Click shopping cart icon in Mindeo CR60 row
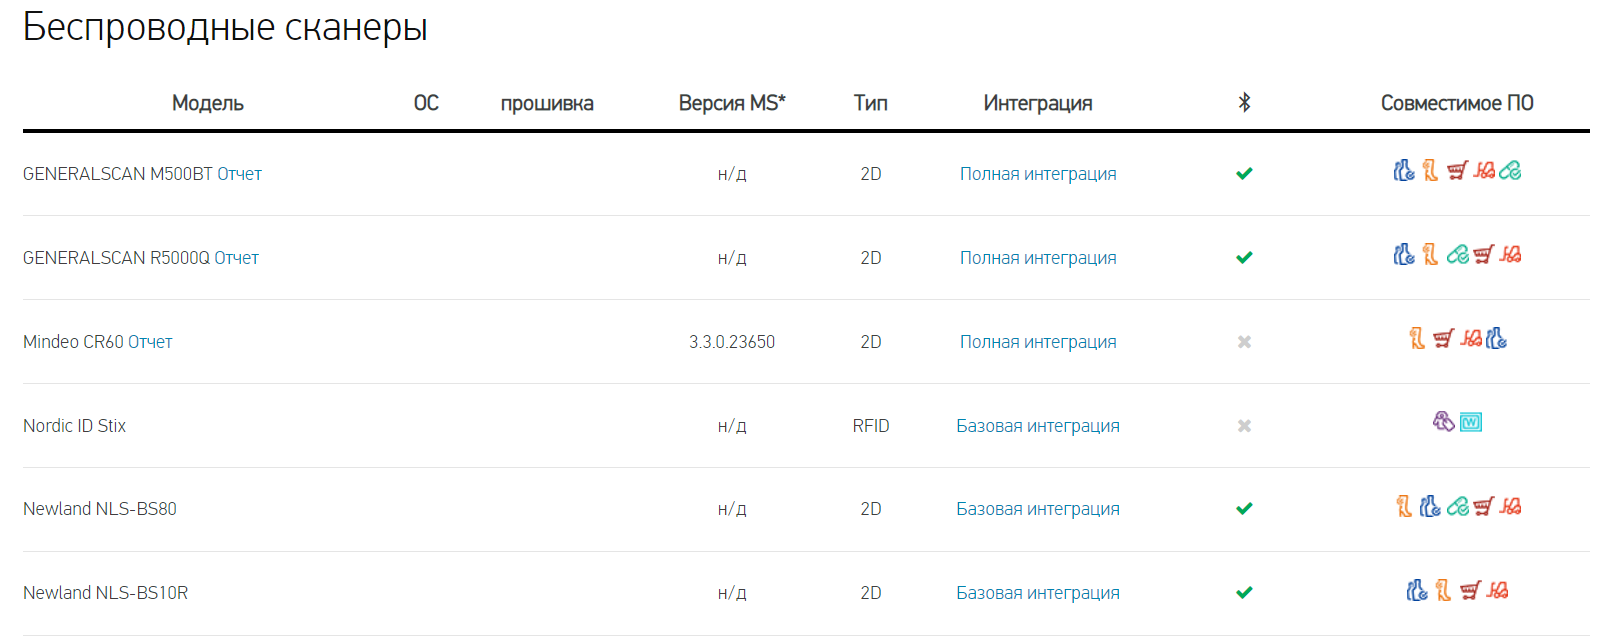Image resolution: width=1597 pixels, height=641 pixels. [x=1443, y=339]
